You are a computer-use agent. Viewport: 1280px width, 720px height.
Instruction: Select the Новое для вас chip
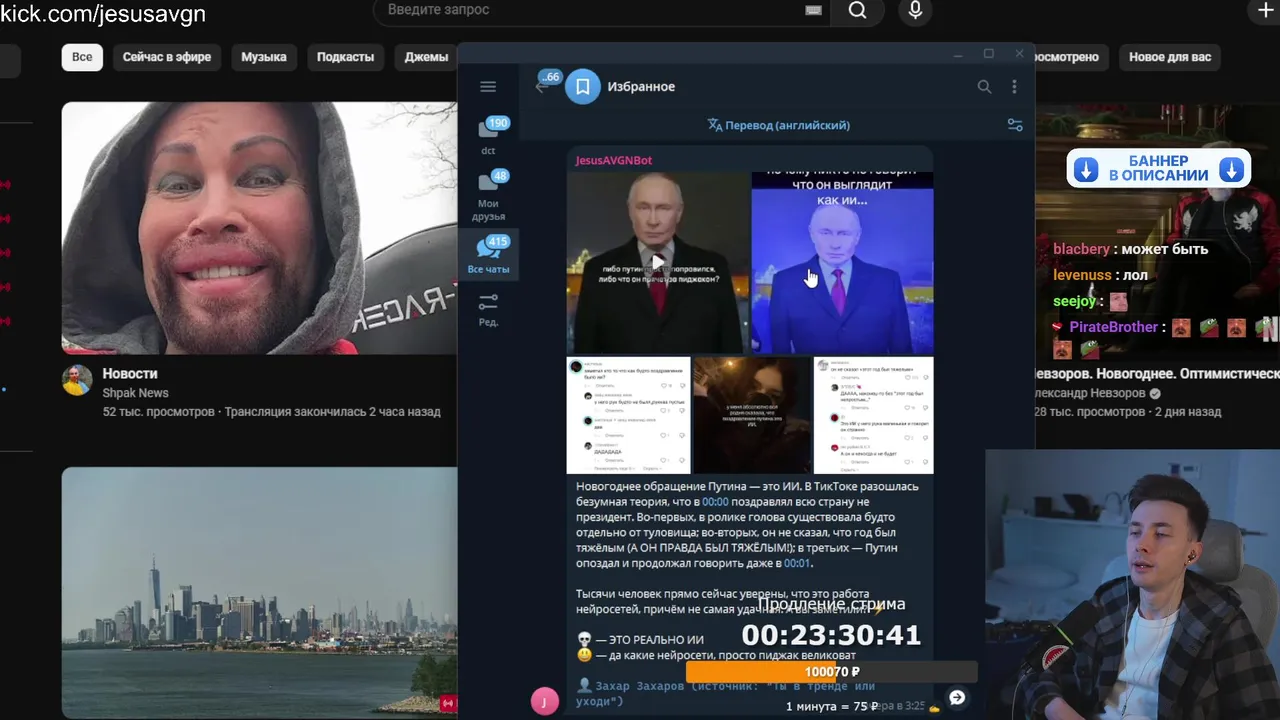coord(1170,57)
